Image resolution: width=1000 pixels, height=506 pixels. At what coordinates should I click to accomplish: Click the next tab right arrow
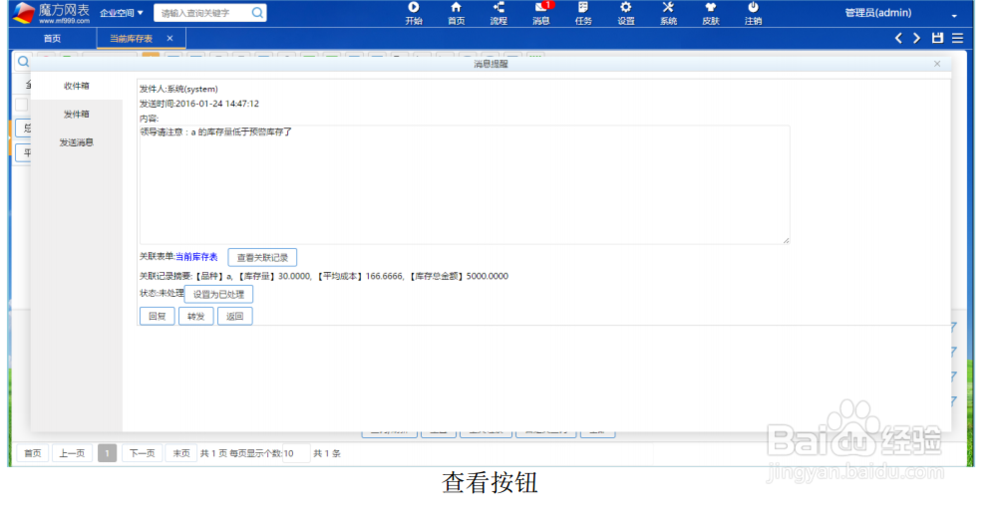point(916,38)
